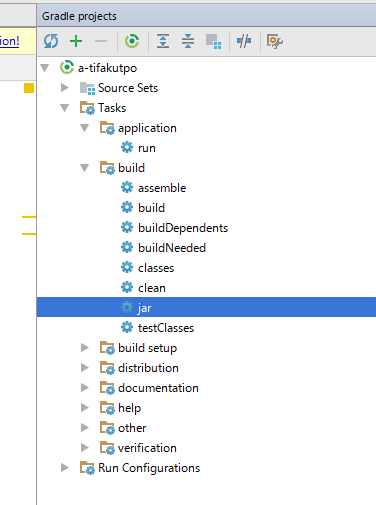376x505 pixels.
Task: Select the buildDependents task
Action: click(183, 228)
